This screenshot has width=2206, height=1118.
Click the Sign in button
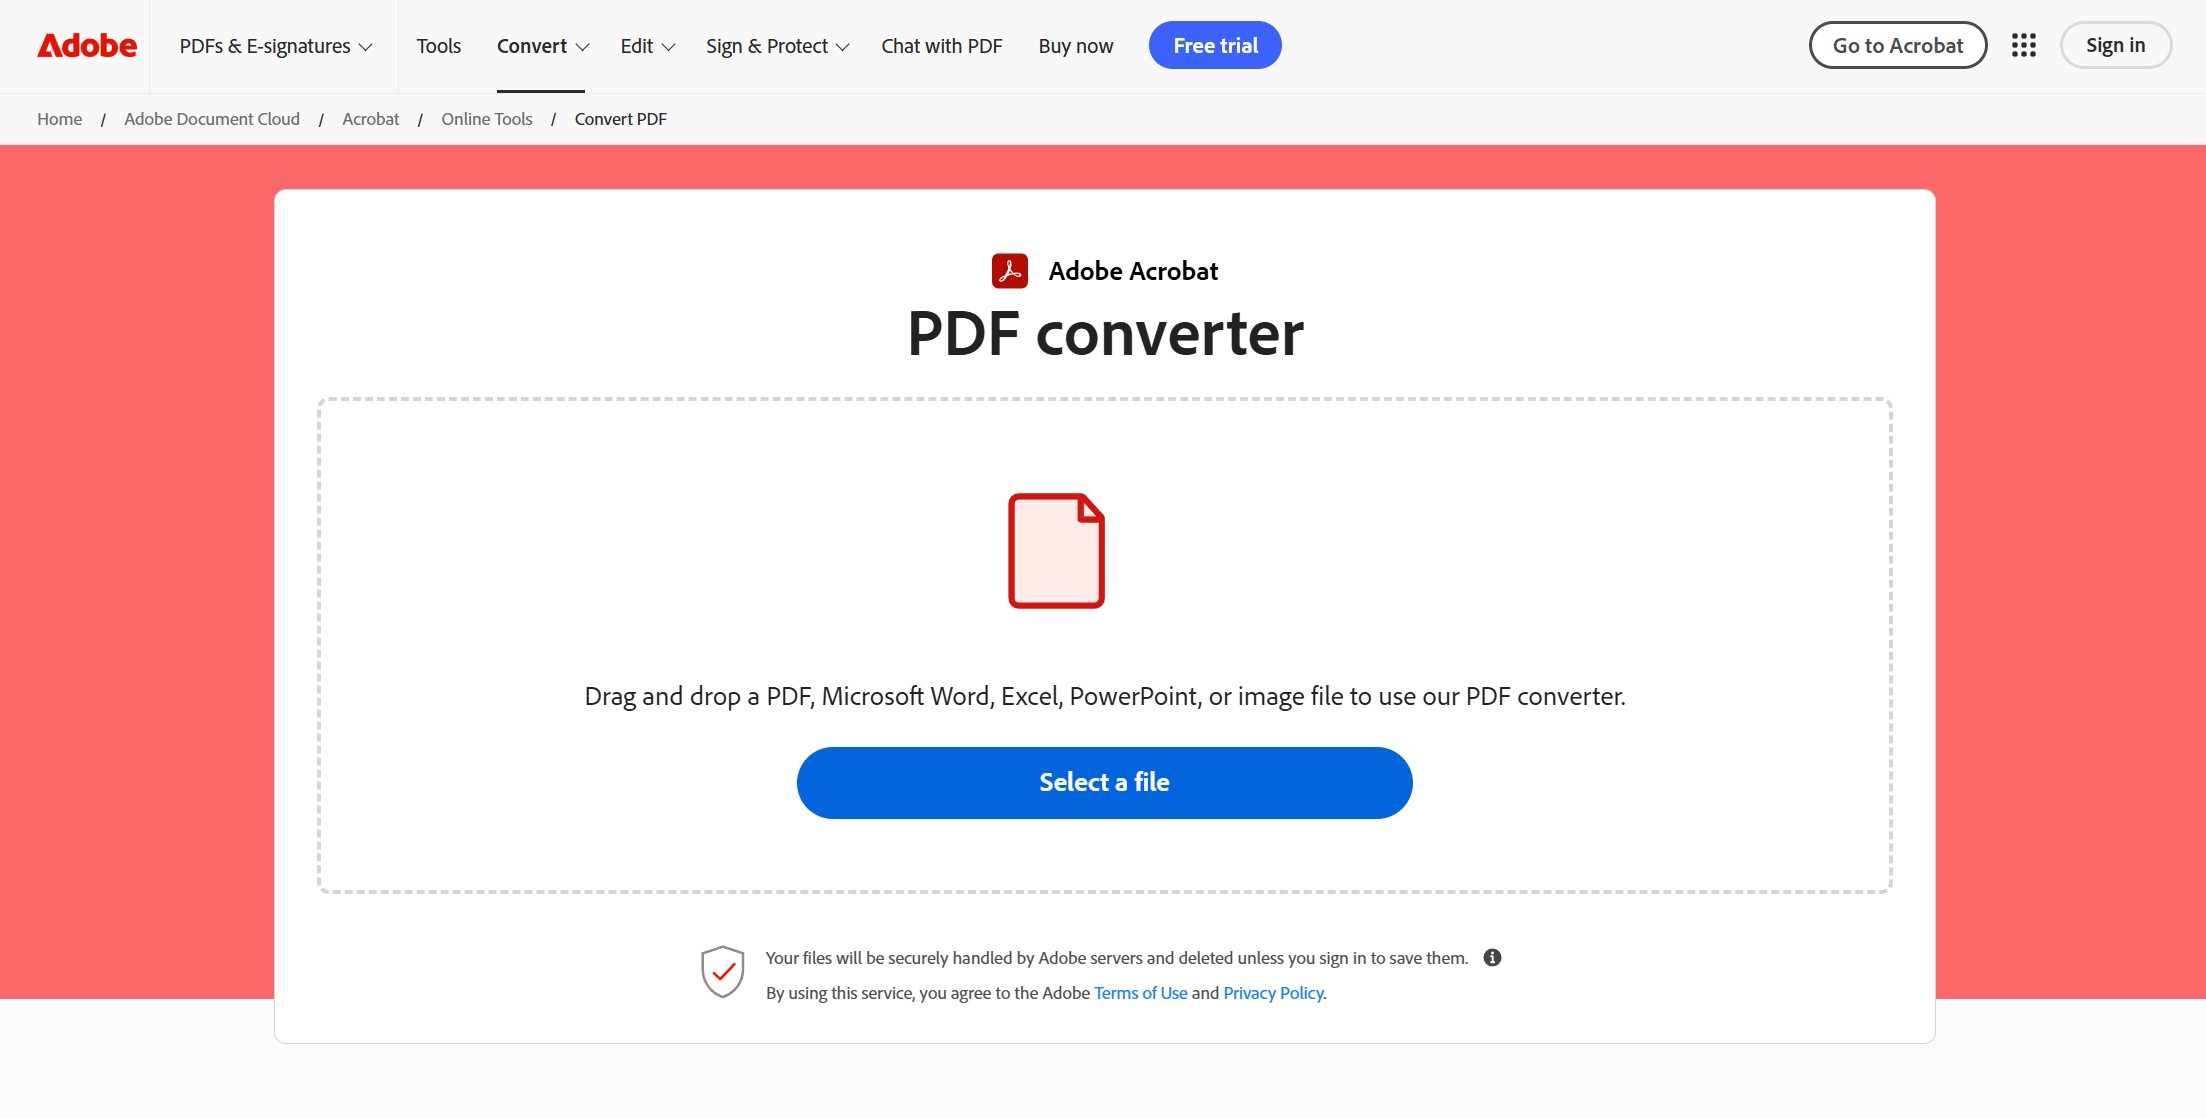(x=2115, y=44)
